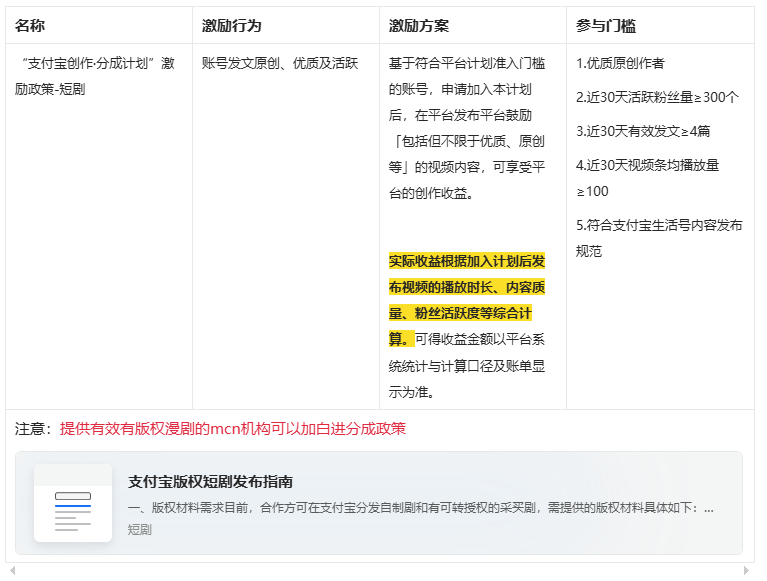The image size is (767, 581).
Task: Click the guide card summary starting 一、版权材料需求目前
Action: (x=421, y=508)
